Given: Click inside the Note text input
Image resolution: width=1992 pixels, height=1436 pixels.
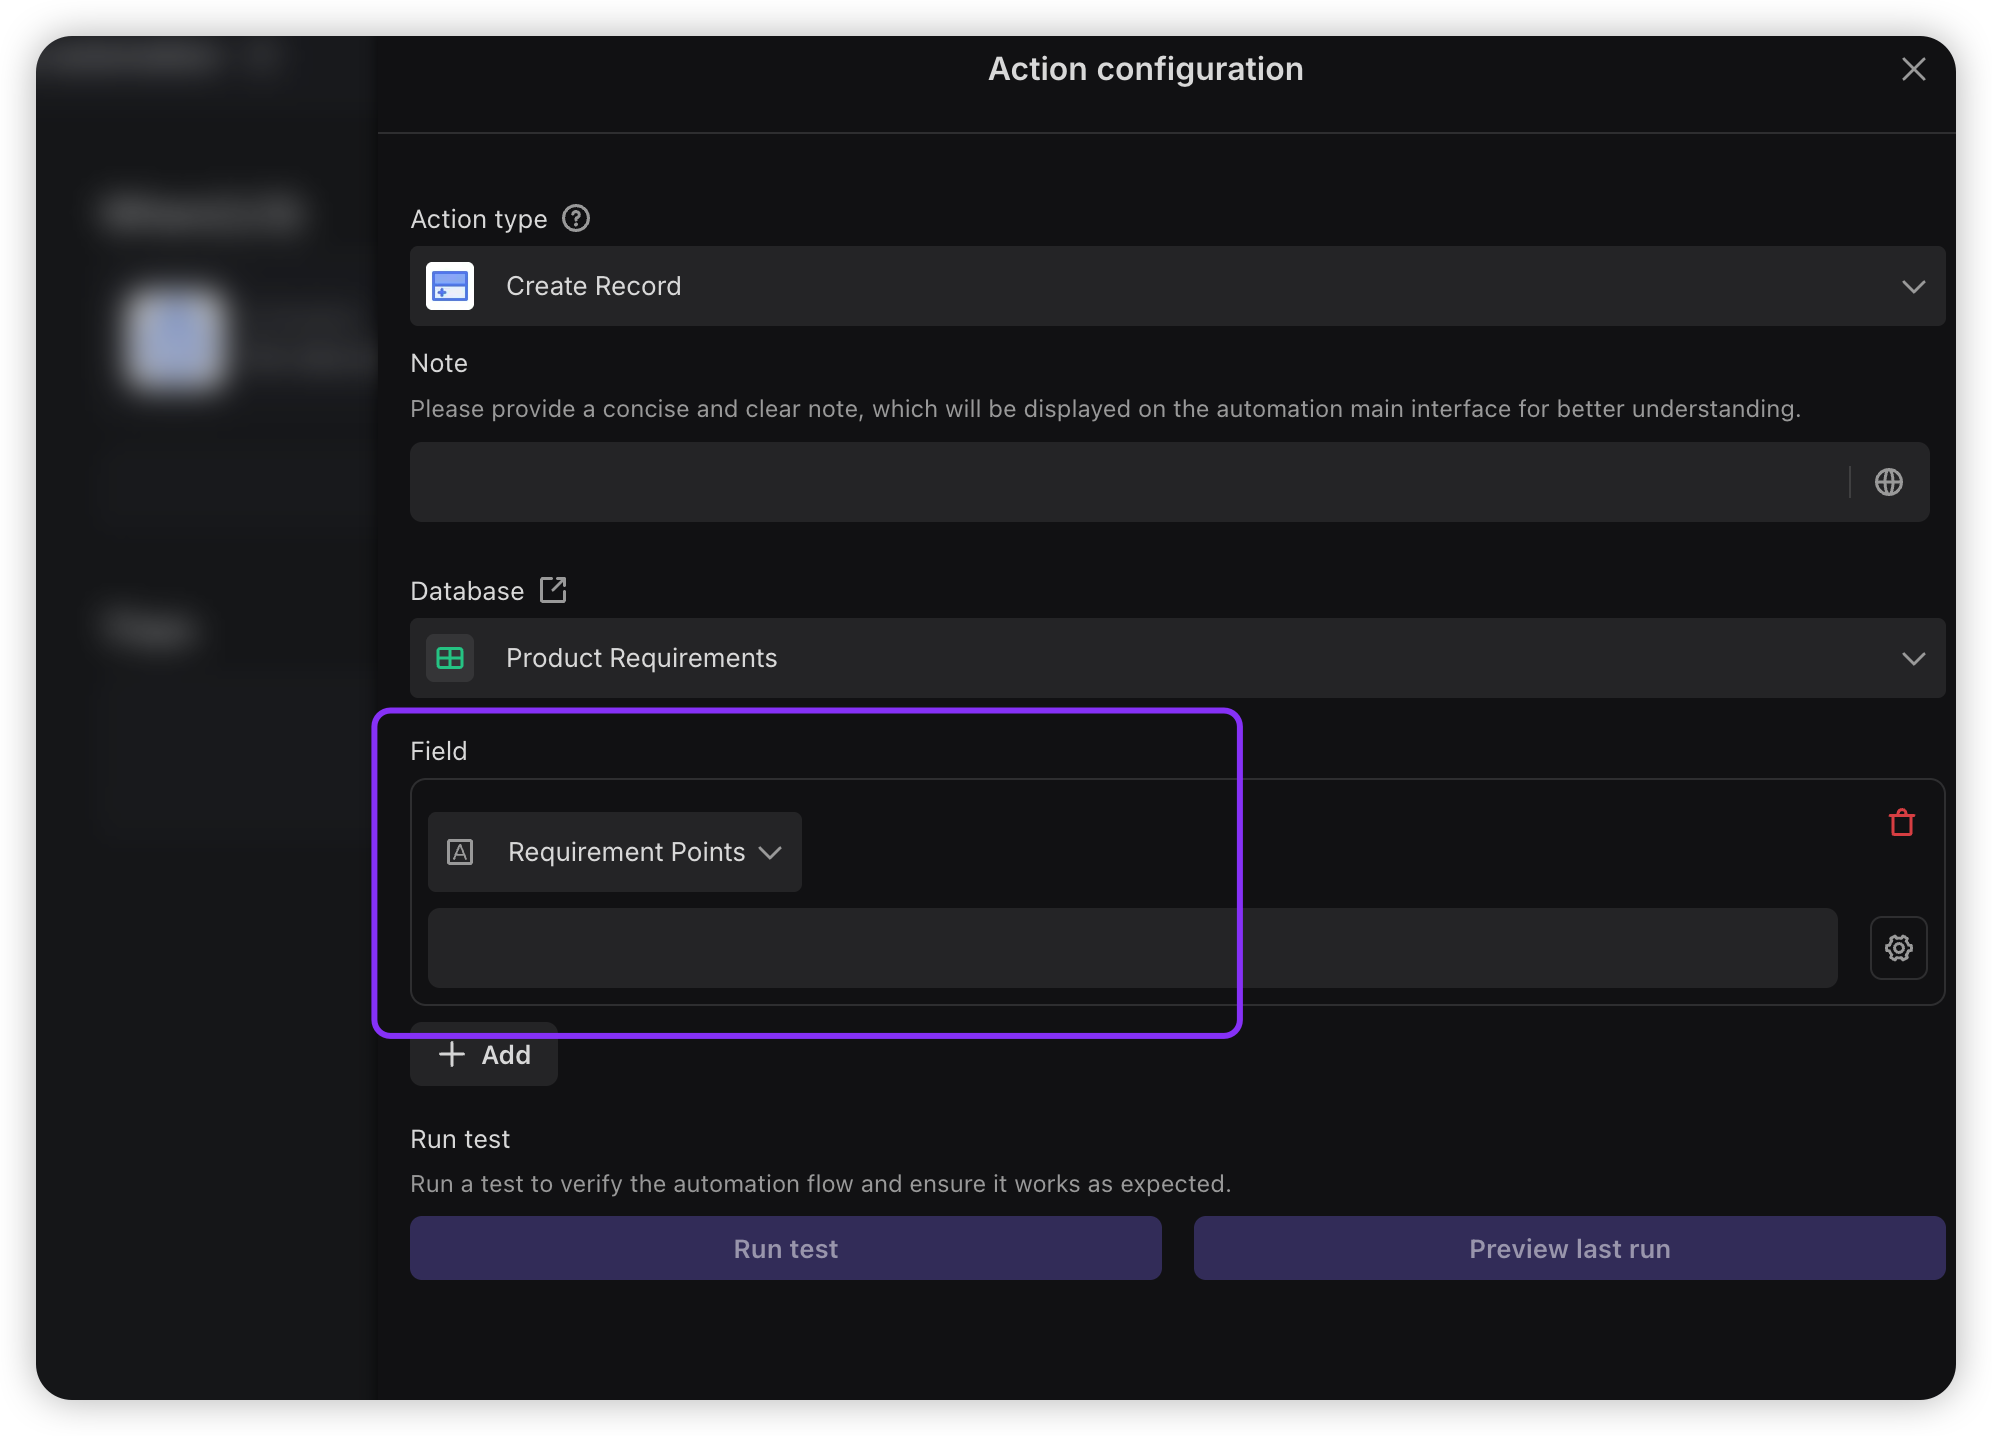Looking at the screenshot, I should pyautogui.click(x=1128, y=482).
